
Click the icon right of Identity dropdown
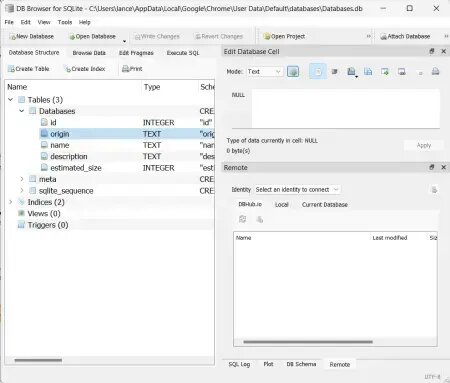pos(434,190)
